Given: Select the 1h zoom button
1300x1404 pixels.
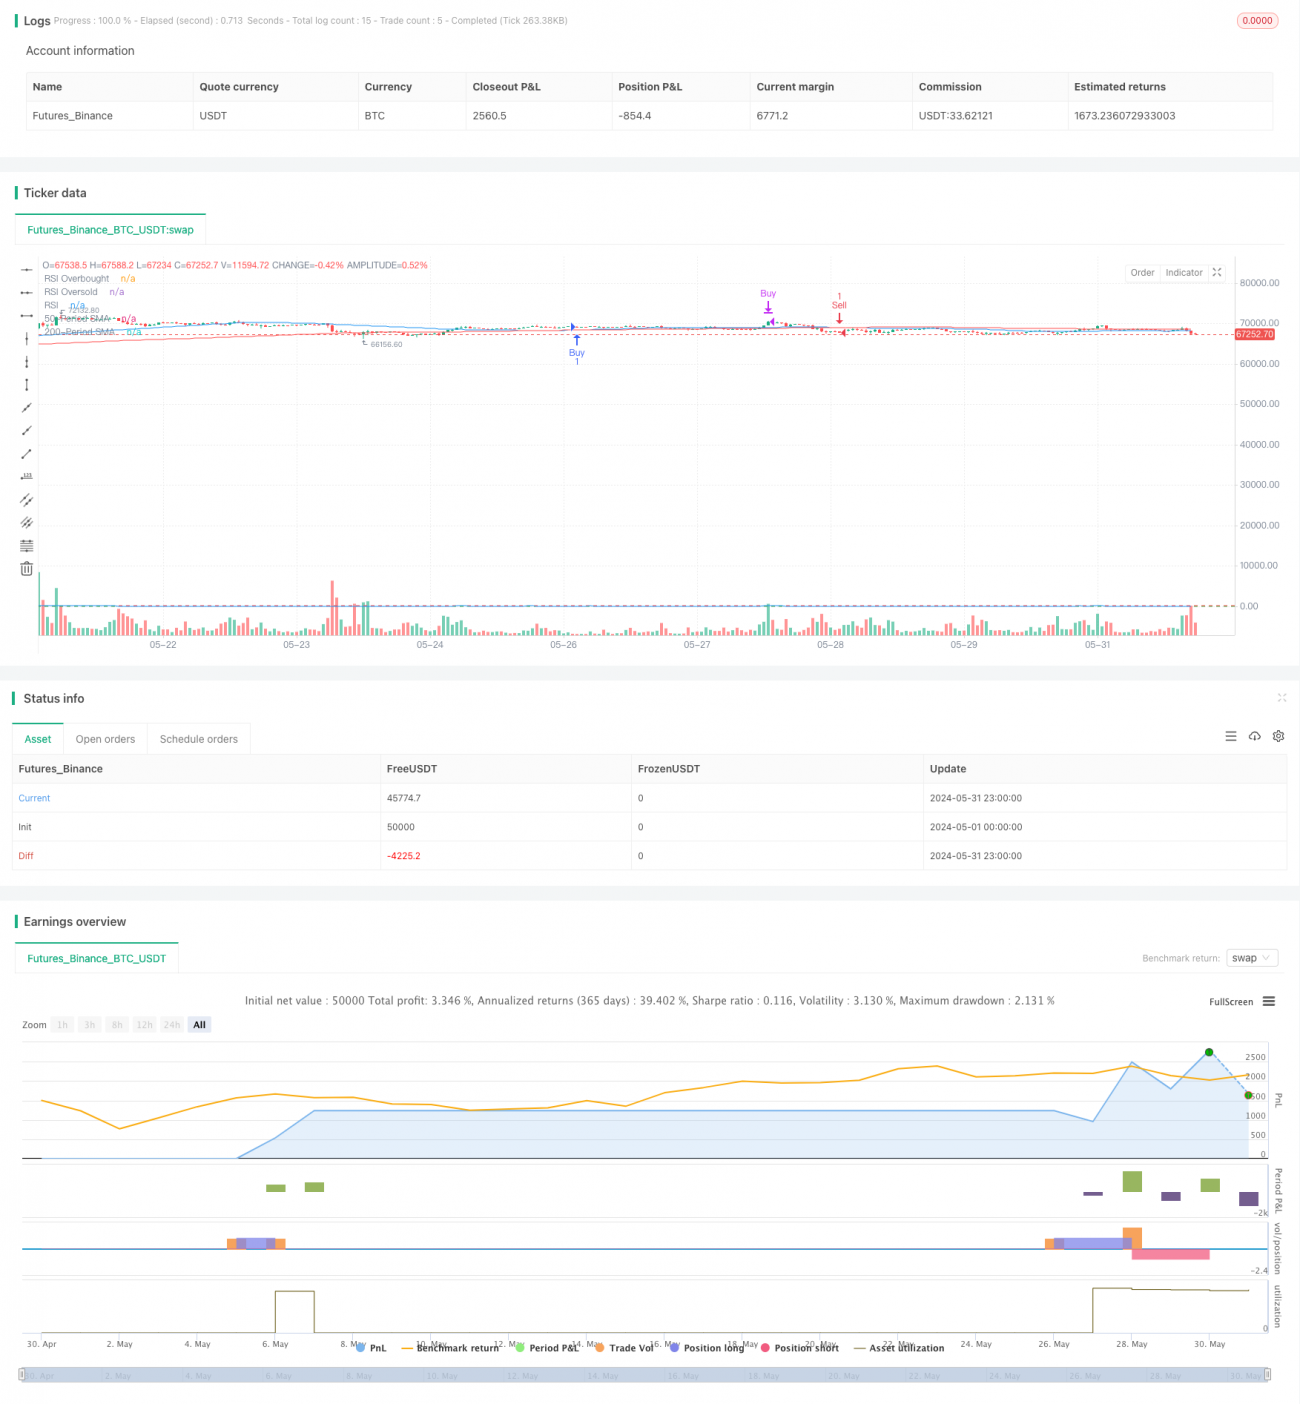Looking at the screenshot, I should pyautogui.click(x=63, y=1025).
